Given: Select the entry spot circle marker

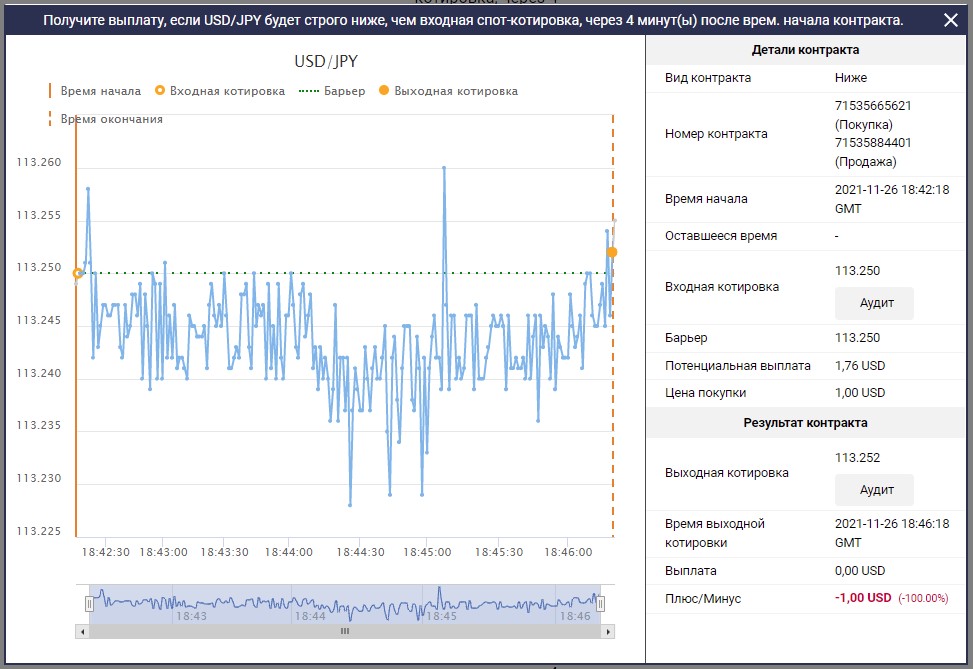Looking at the screenshot, I should tap(78, 273).
